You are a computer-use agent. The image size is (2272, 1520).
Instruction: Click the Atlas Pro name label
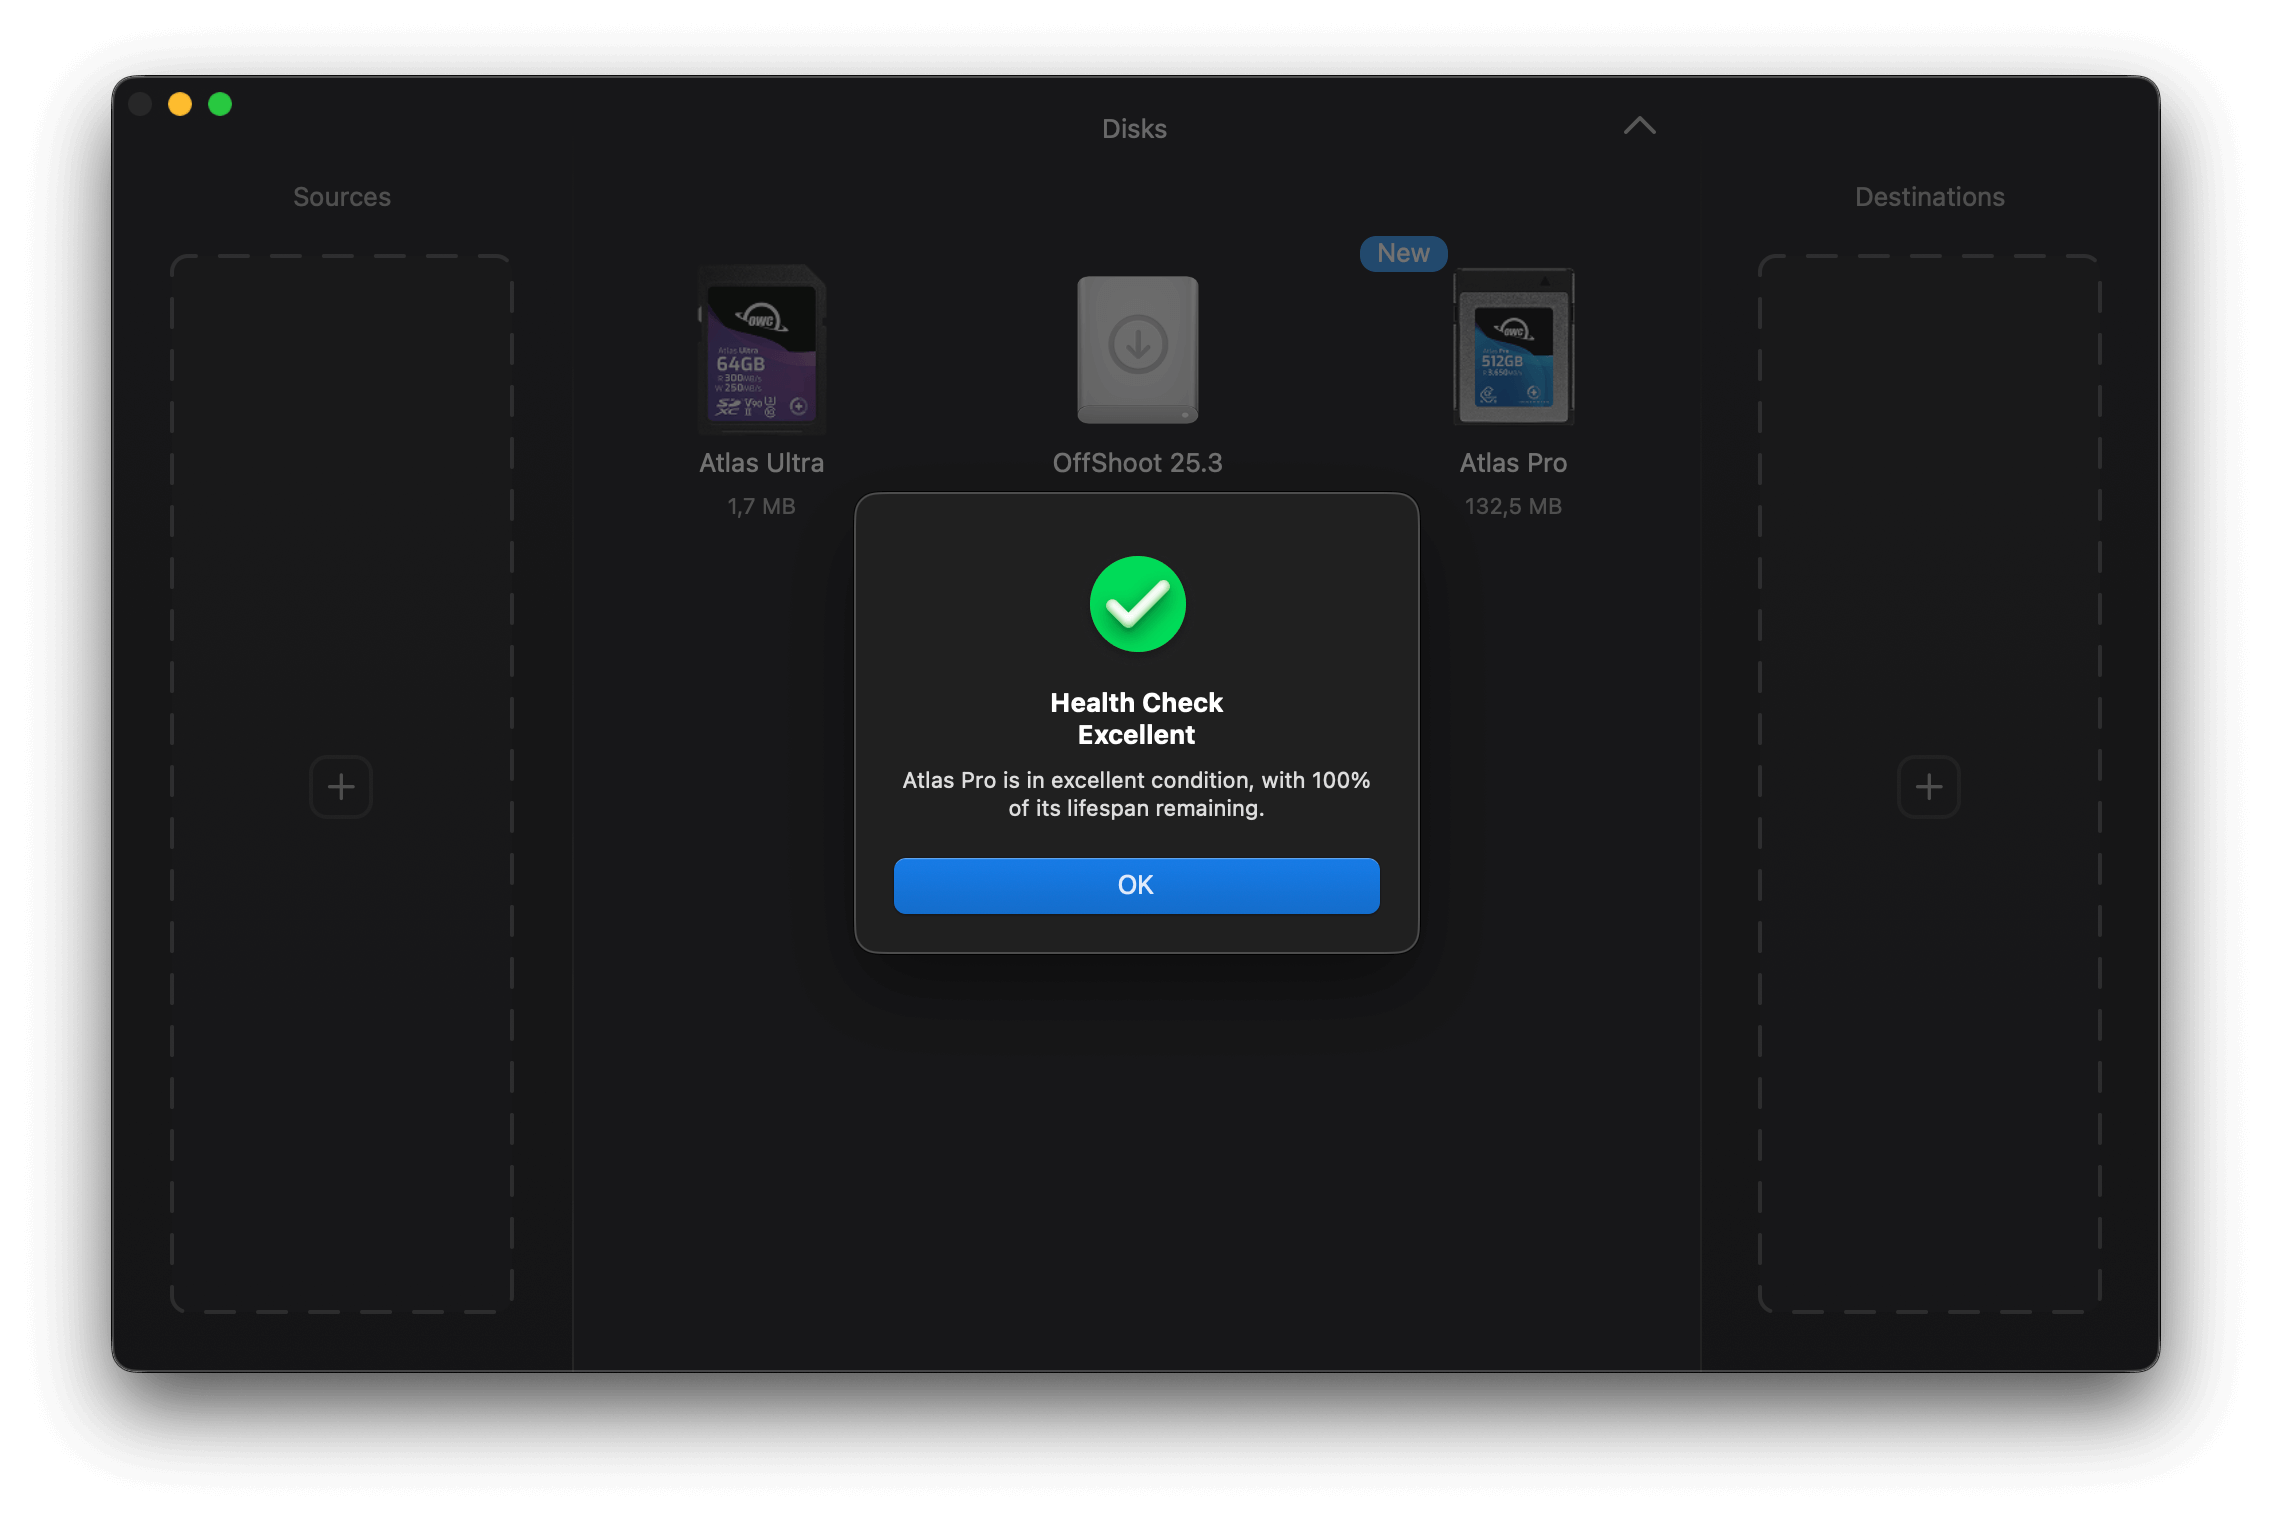[1513, 463]
